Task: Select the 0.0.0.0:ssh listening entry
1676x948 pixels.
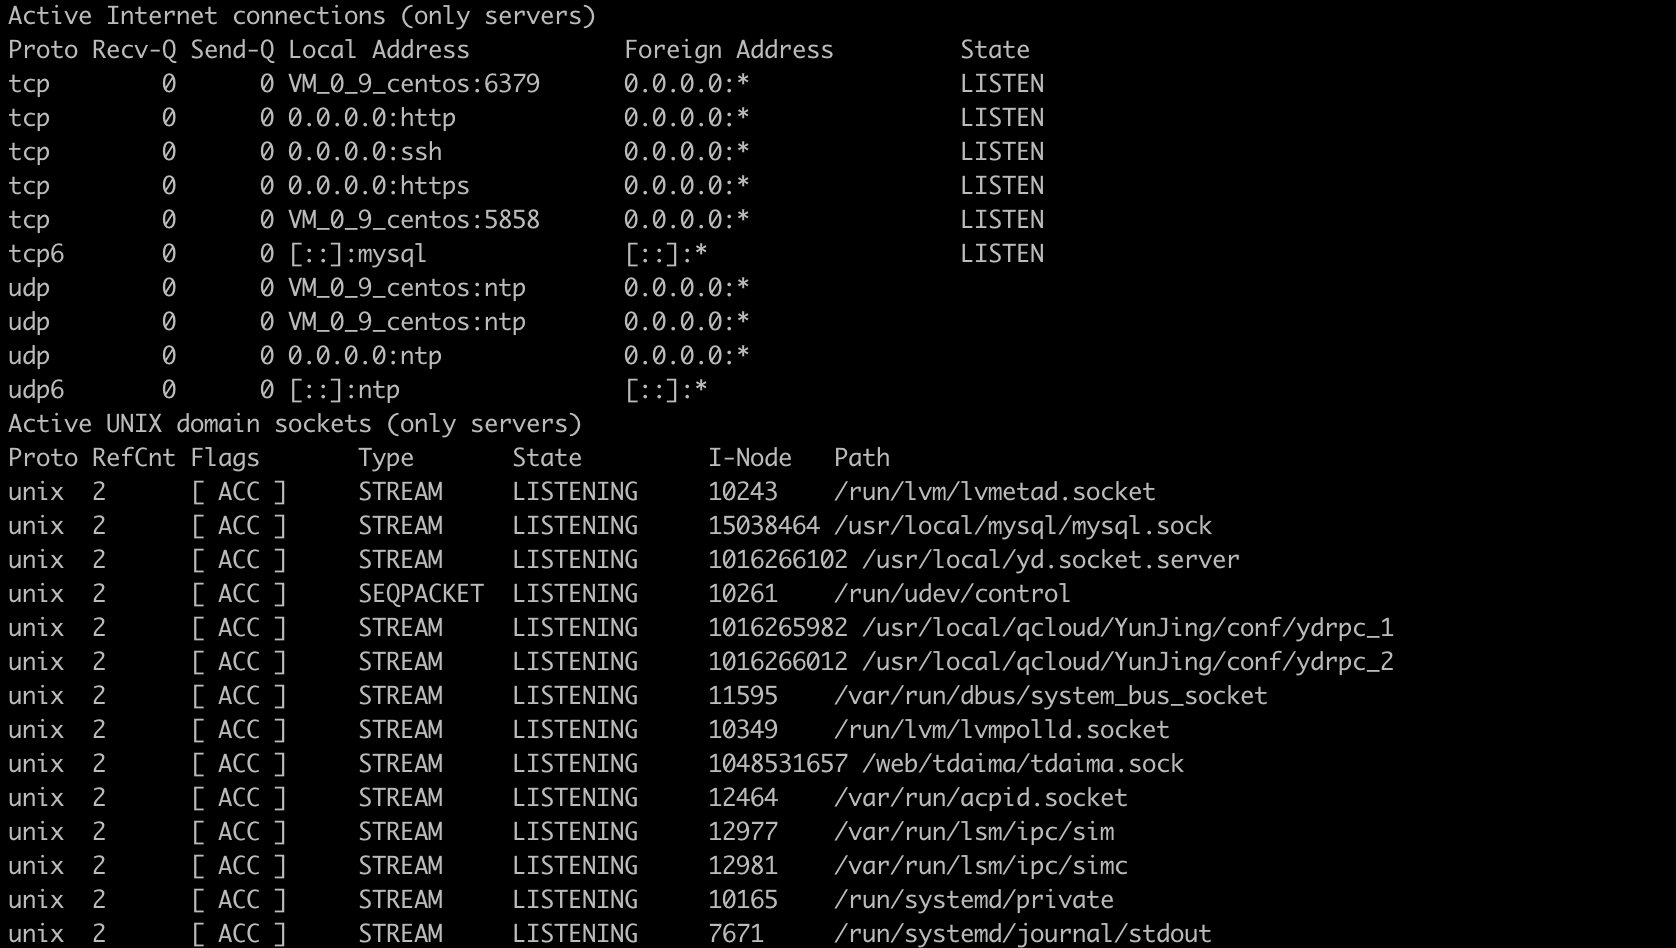Action: tap(365, 152)
